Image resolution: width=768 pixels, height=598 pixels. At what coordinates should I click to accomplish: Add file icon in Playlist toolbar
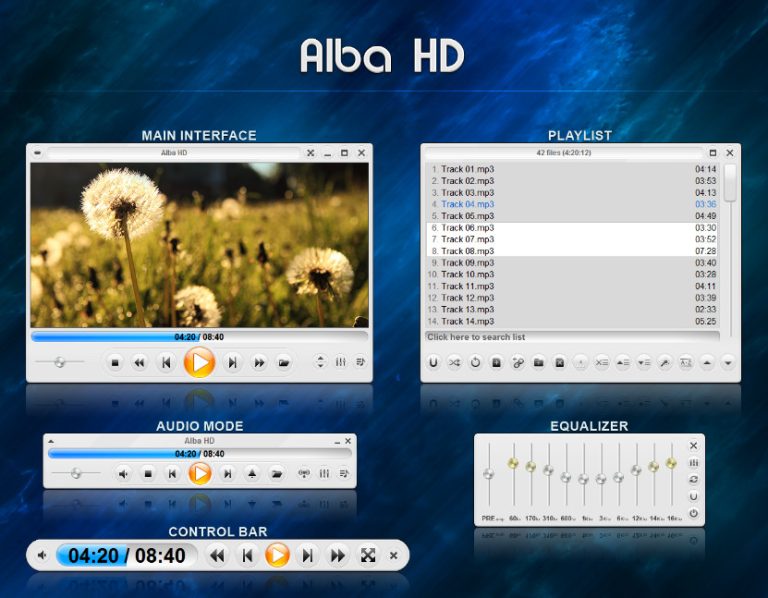[496, 362]
